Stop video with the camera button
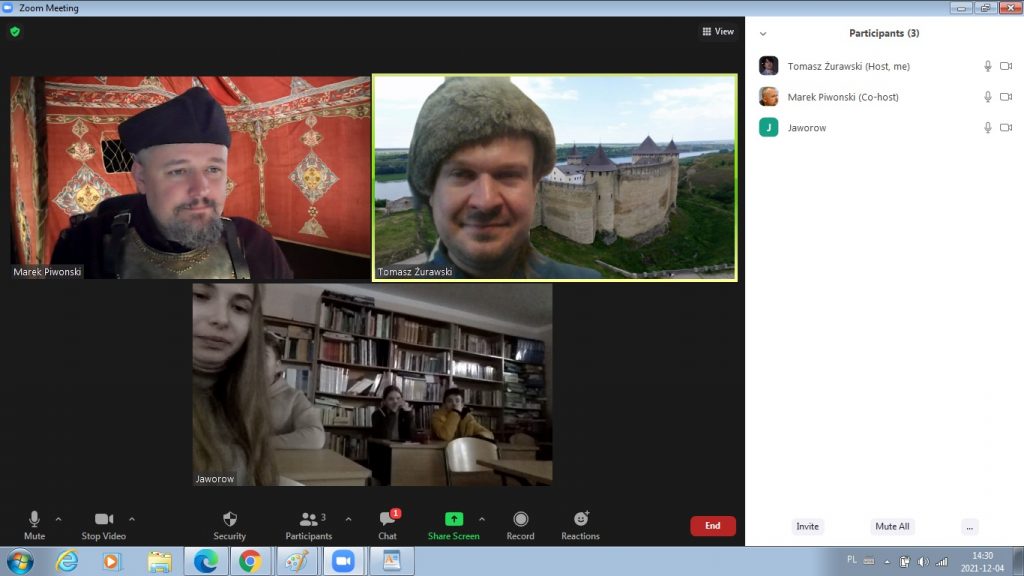The height and width of the screenshot is (576, 1024). point(104,525)
